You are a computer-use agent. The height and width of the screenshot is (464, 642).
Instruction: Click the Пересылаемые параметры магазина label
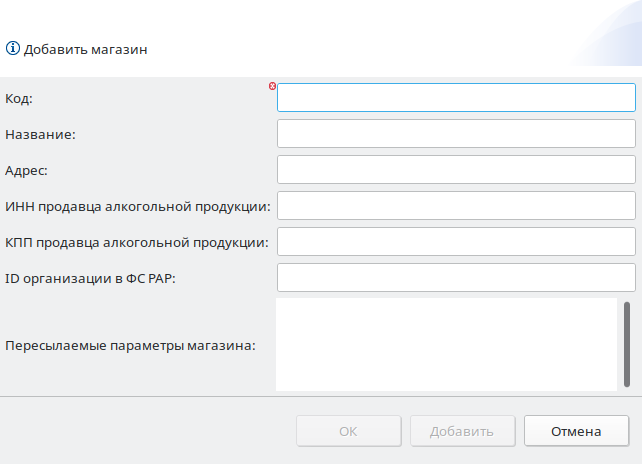click(130, 346)
